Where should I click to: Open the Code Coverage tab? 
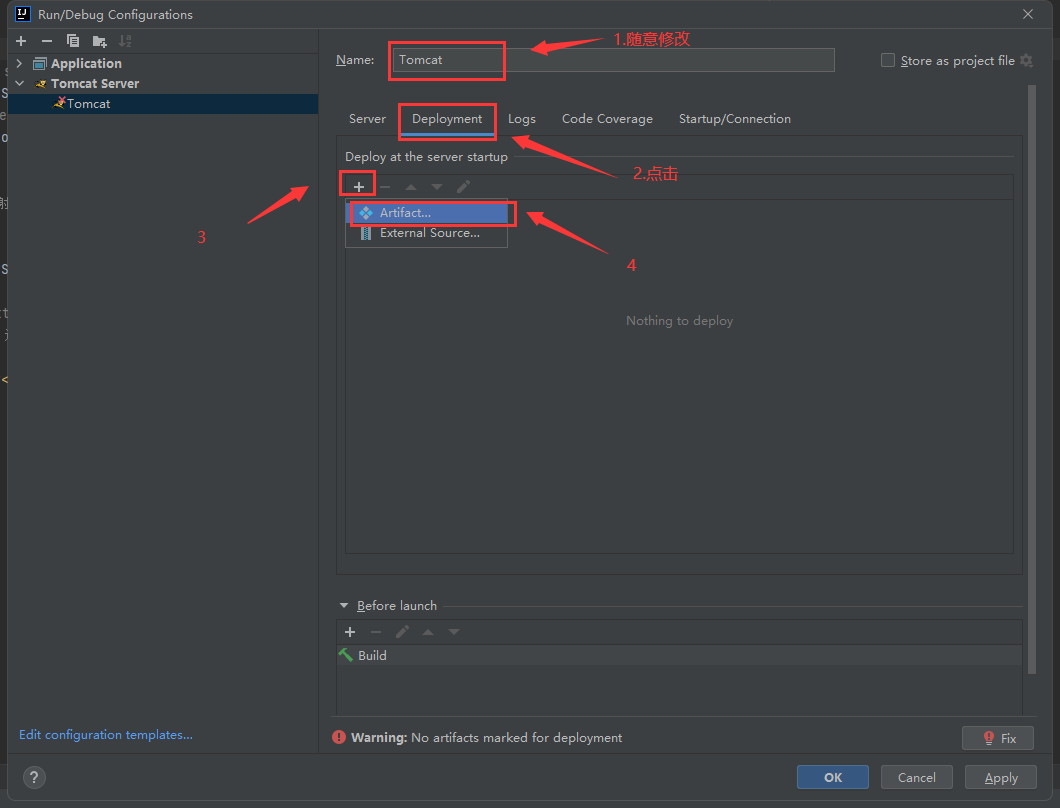607,119
